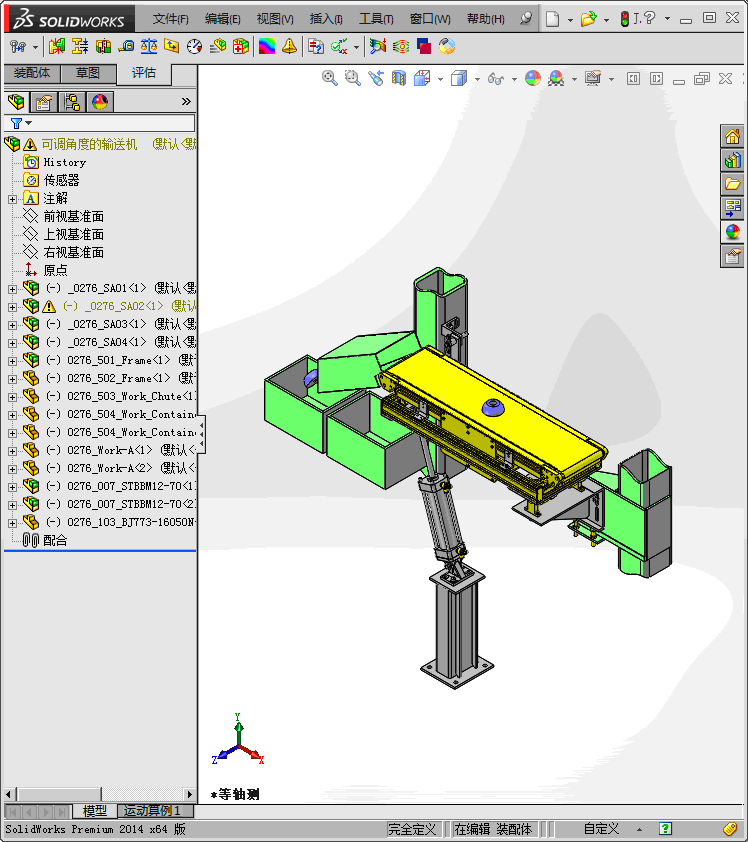Open the Design Library task pane icon
The image size is (748, 842).
tap(732, 160)
